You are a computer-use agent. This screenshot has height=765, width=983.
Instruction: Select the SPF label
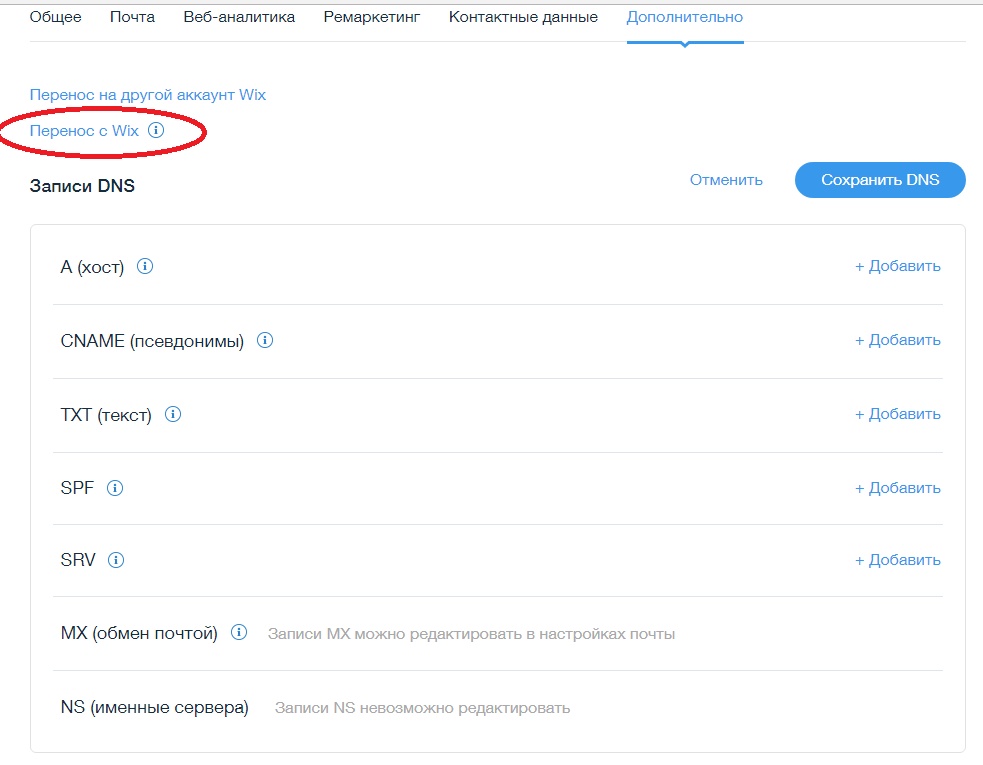pos(77,488)
